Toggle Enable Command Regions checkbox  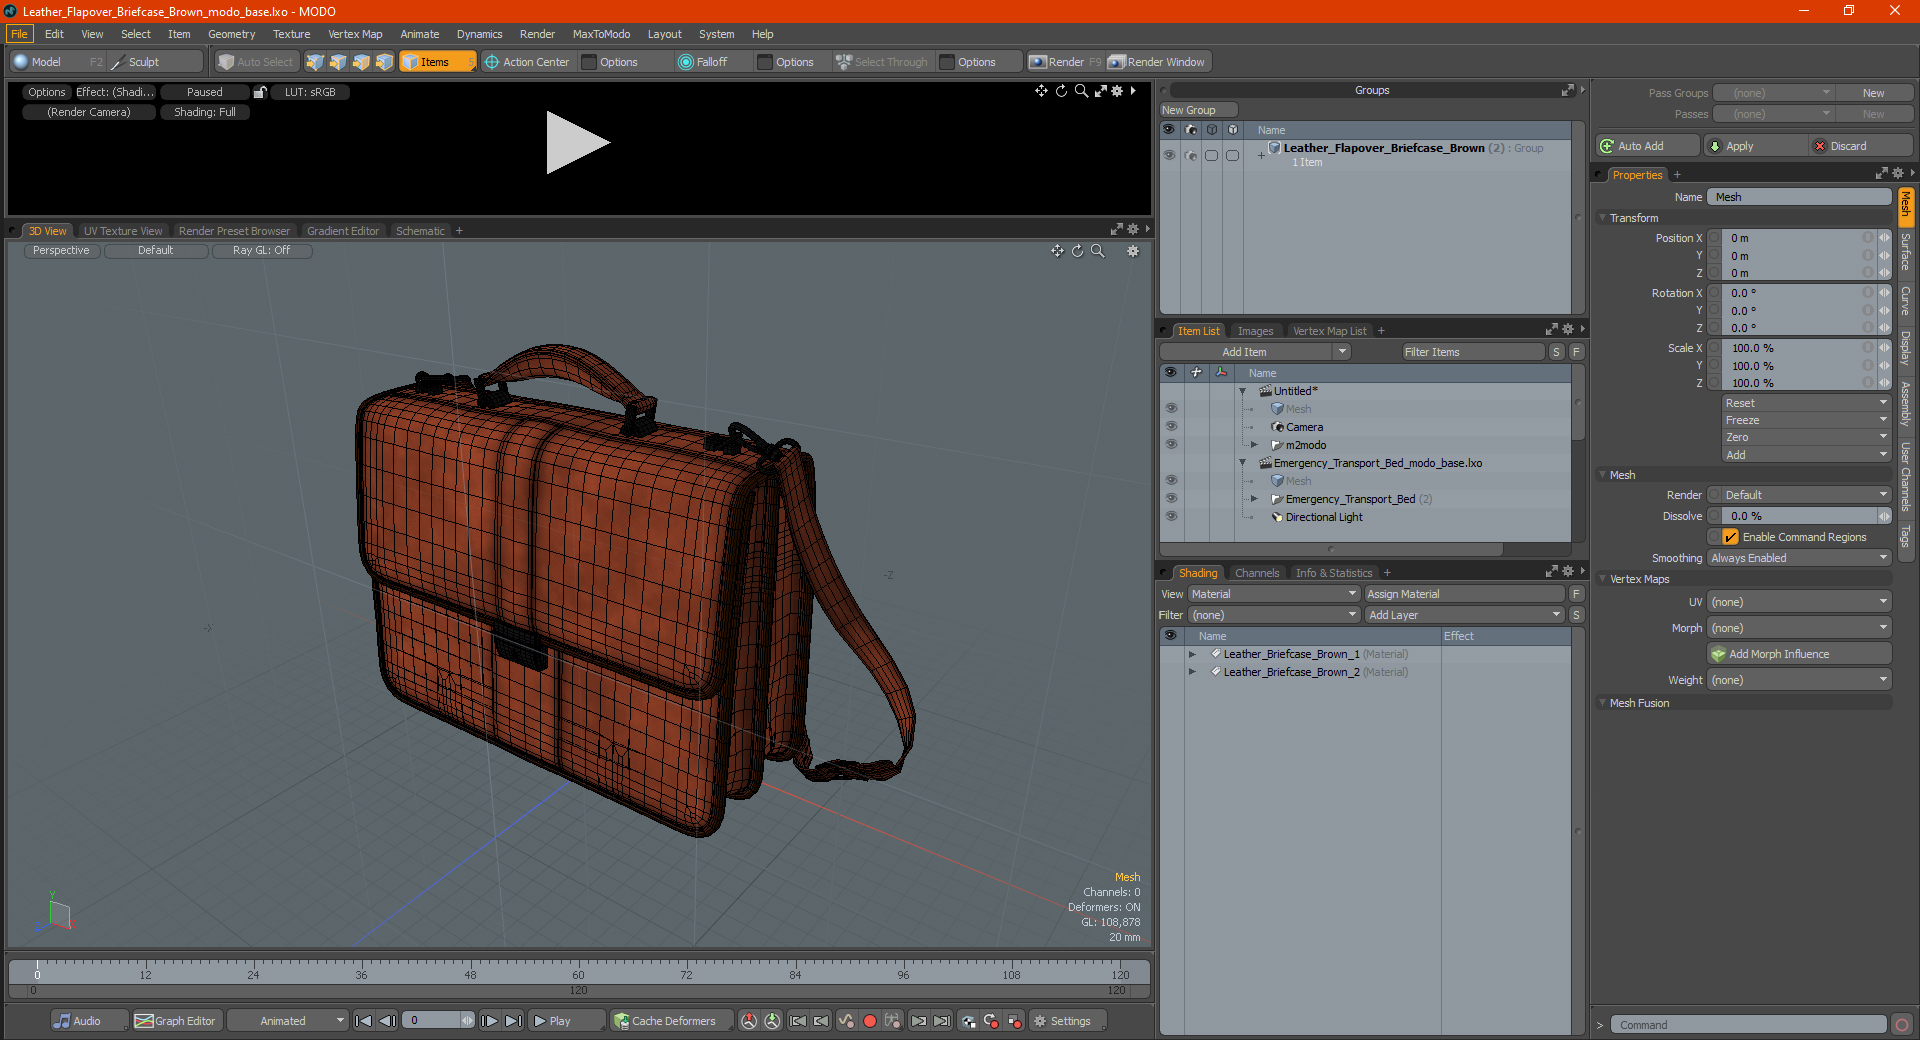[1731, 537]
